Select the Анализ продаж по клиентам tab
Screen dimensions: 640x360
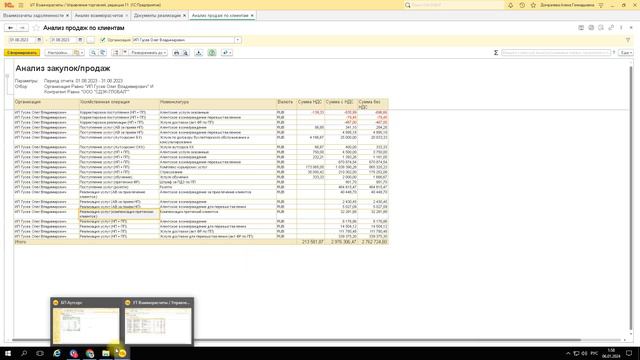(x=220, y=16)
